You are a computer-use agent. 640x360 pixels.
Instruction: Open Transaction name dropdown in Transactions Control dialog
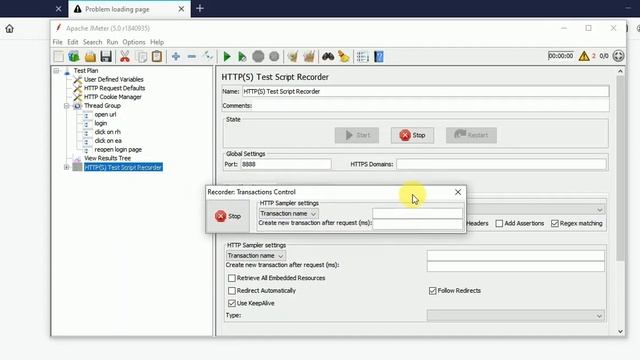pyautogui.click(x=289, y=213)
